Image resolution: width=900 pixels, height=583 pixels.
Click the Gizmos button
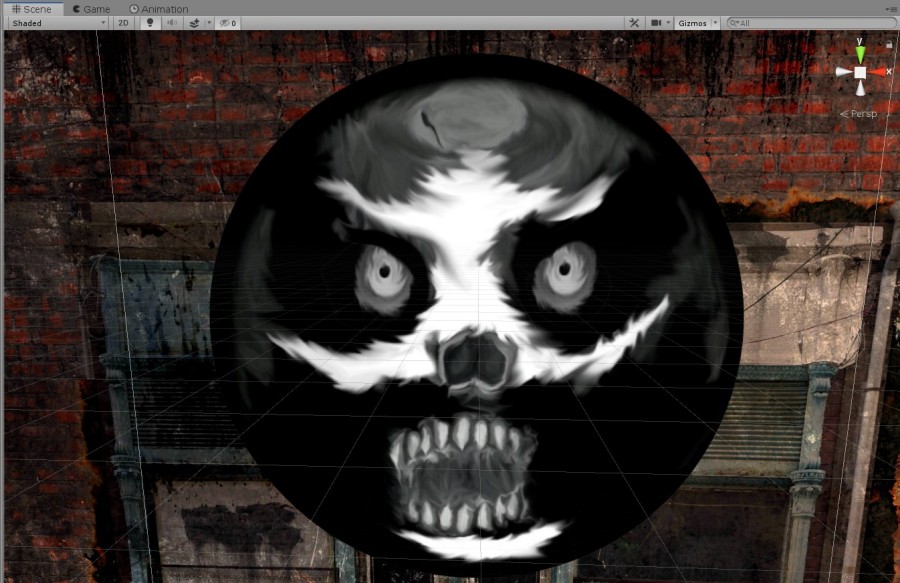[692, 22]
